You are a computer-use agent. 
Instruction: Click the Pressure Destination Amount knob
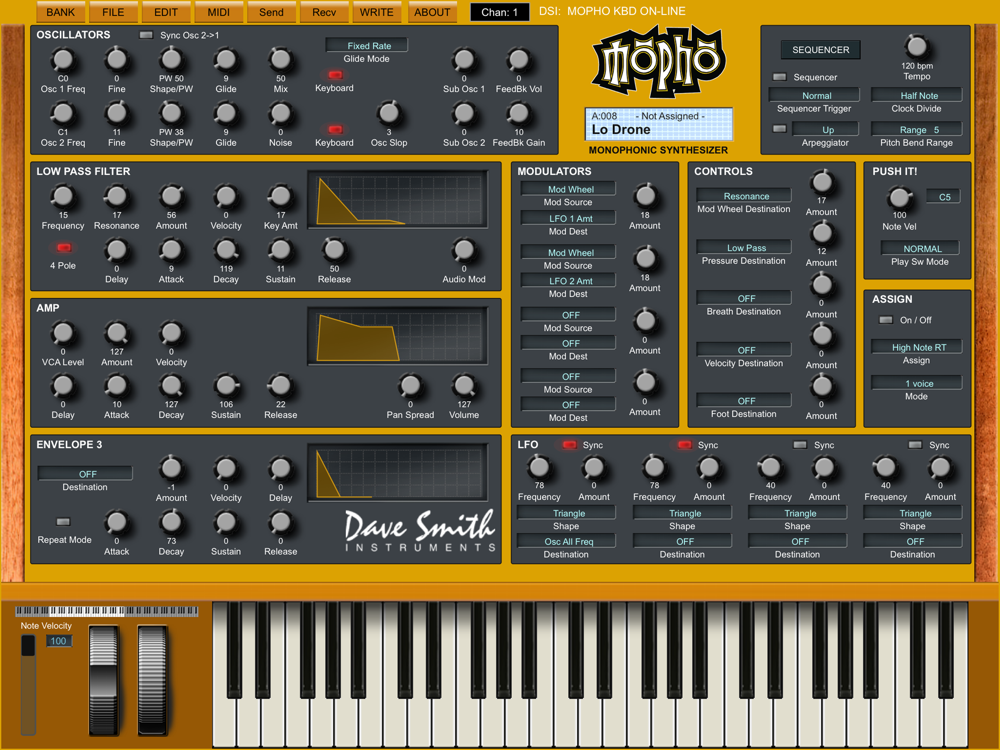[821, 233]
